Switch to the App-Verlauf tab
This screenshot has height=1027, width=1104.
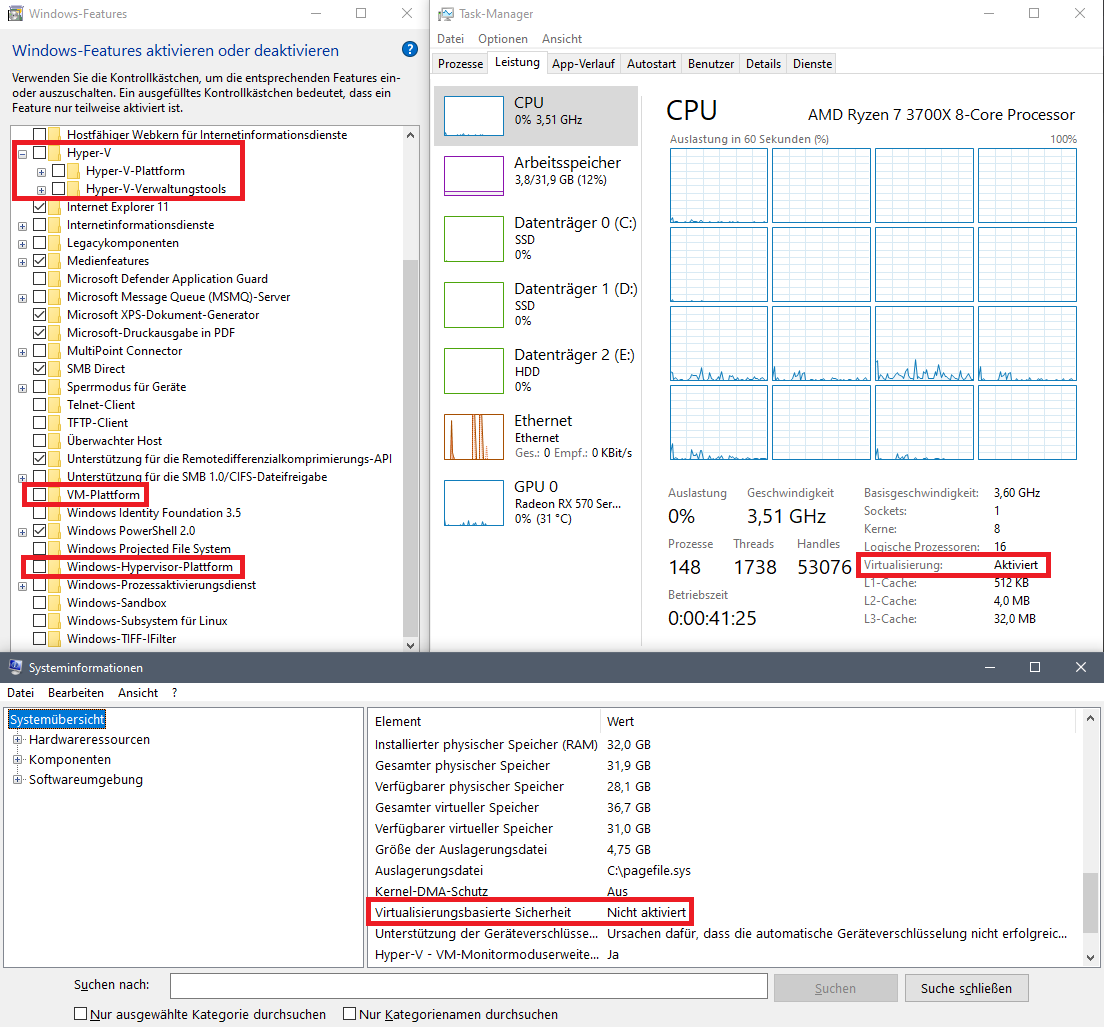(583, 64)
